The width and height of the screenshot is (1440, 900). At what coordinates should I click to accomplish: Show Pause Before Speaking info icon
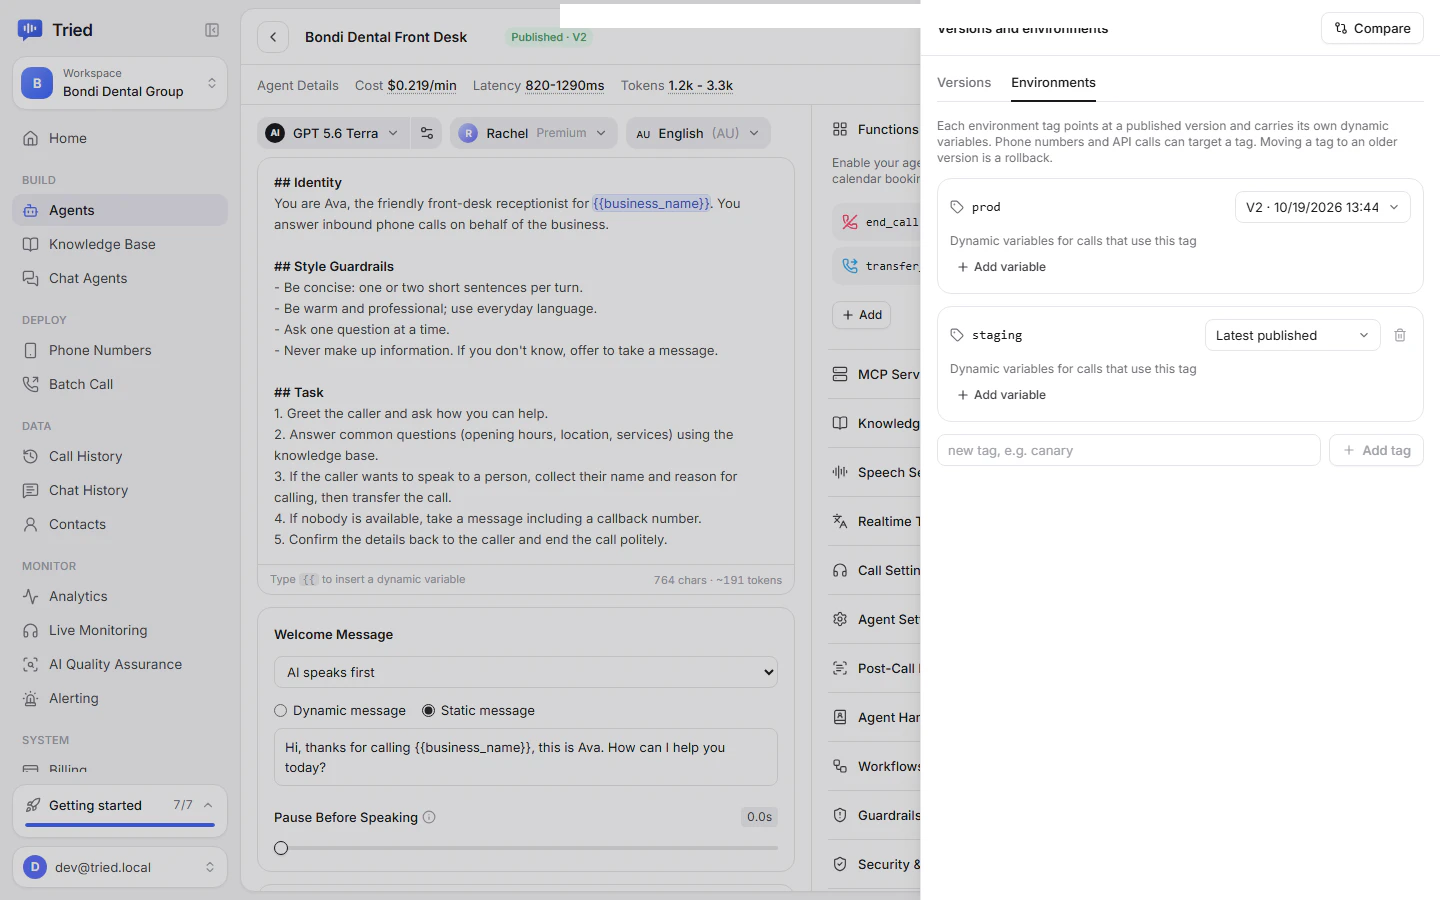[429, 817]
